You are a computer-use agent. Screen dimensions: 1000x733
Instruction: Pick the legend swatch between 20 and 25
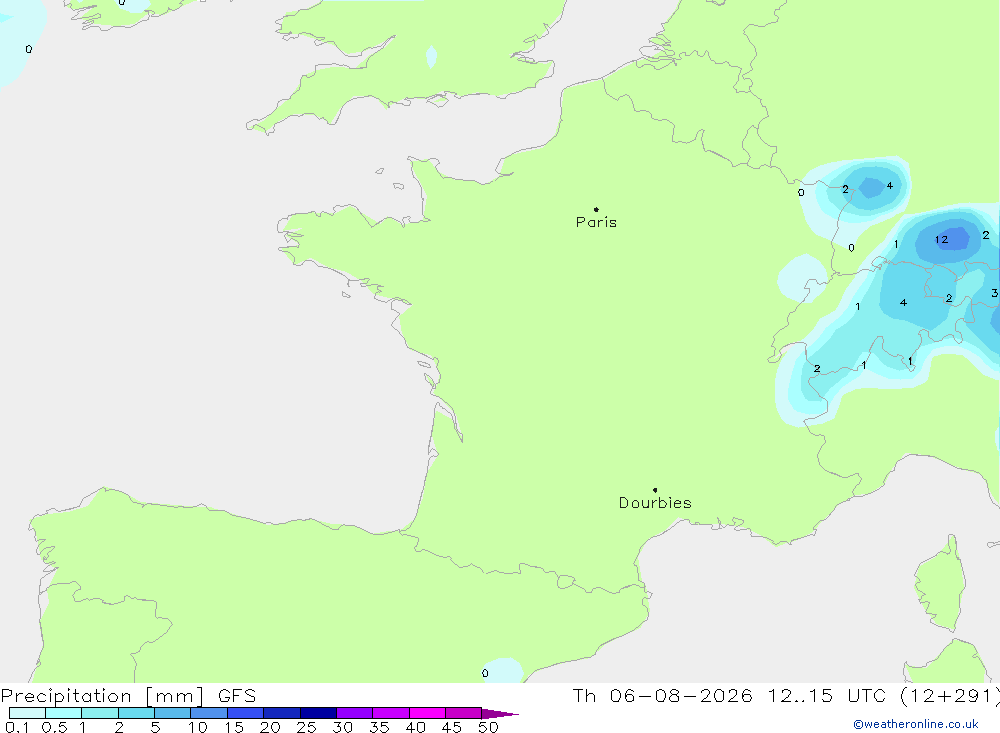tap(282, 713)
